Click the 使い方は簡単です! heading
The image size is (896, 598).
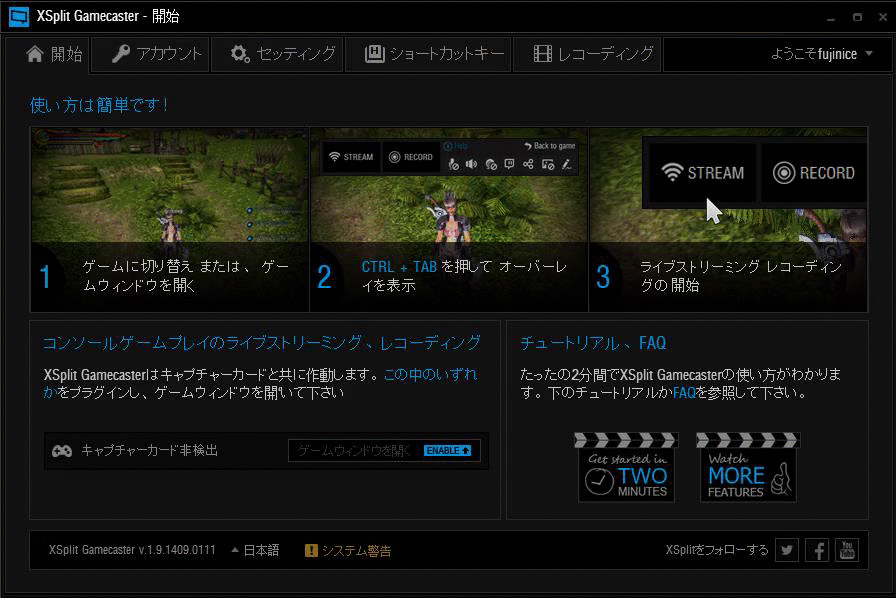[99, 105]
